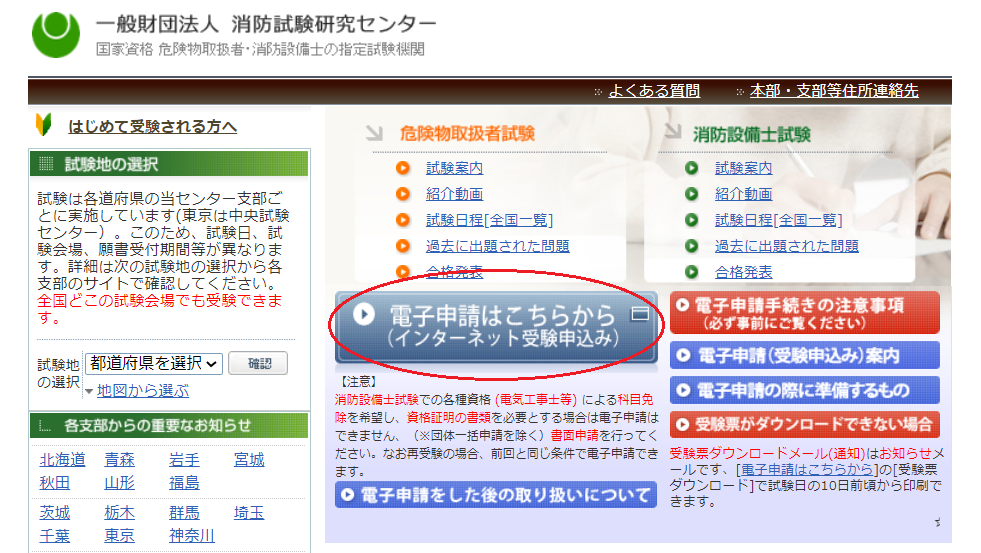Select 岩手 branch link
This screenshot has width=981, height=553.
[x=184, y=460]
